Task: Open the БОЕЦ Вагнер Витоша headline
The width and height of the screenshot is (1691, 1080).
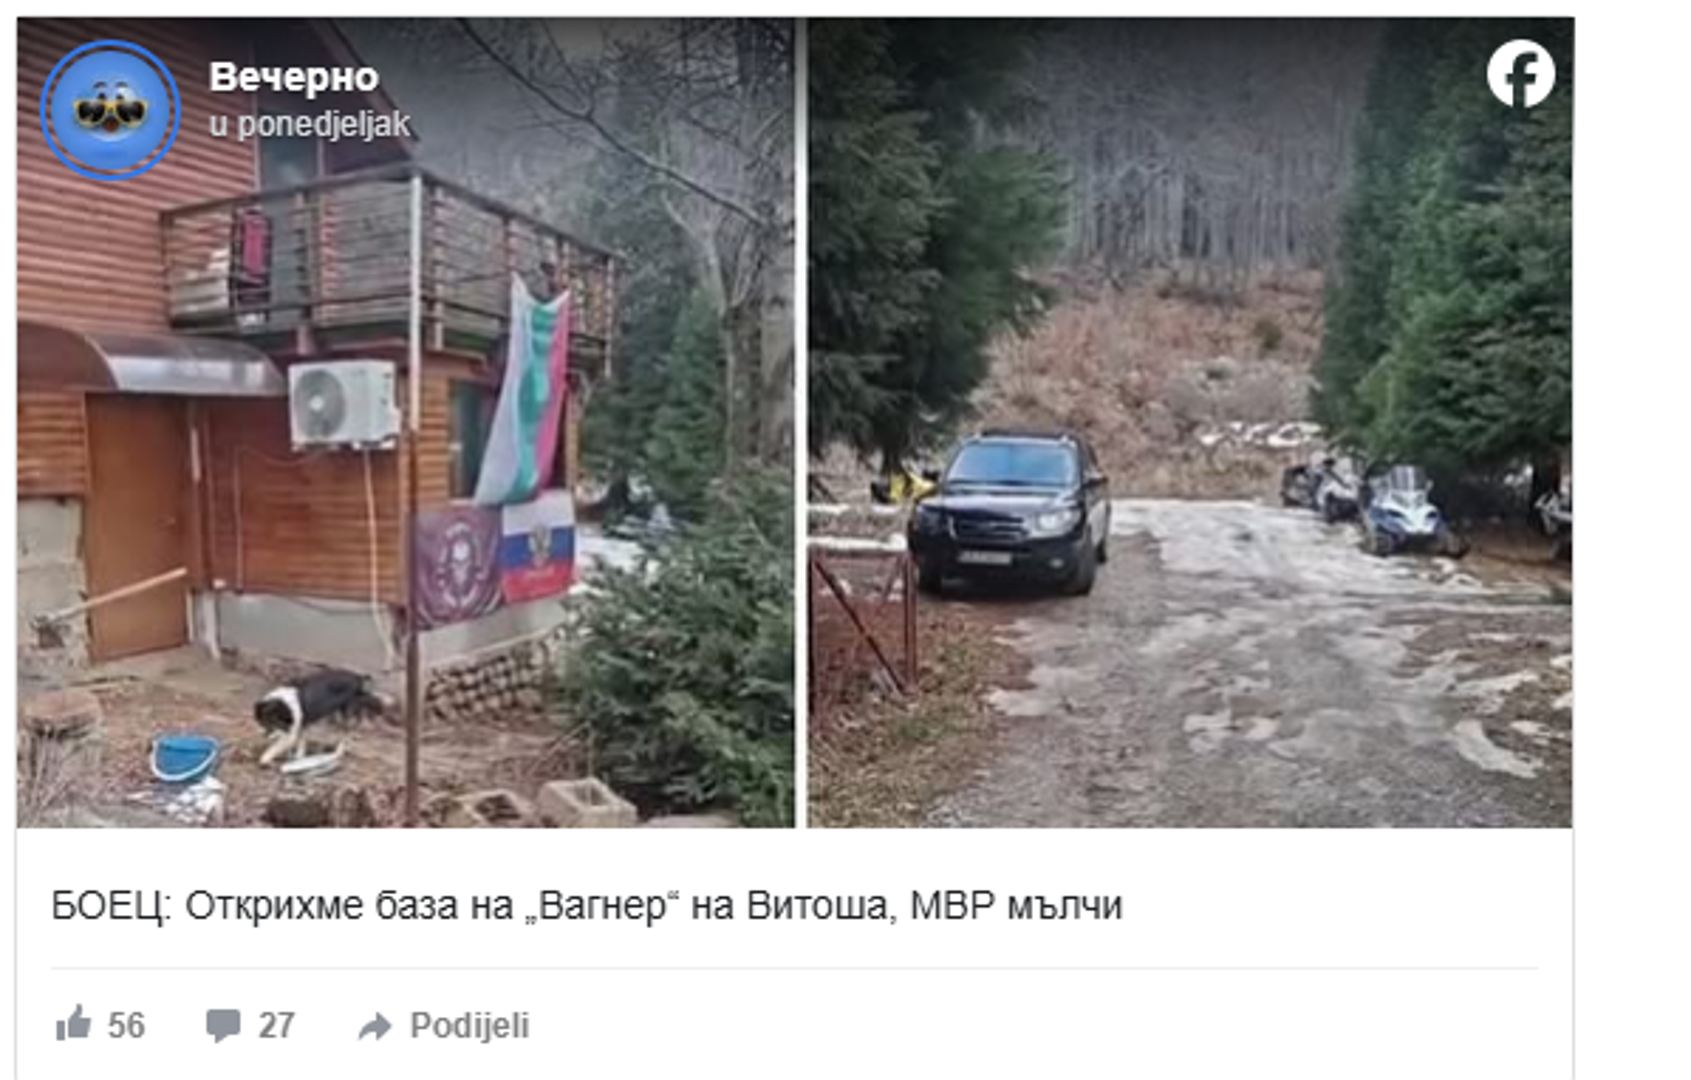Action: tap(587, 906)
